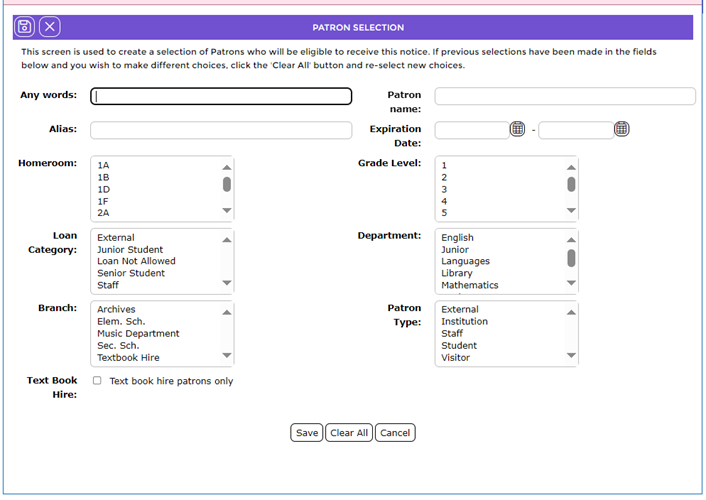Click Department list down arrow
Image resolution: width=706 pixels, height=500 pixels.
[571, 283]
